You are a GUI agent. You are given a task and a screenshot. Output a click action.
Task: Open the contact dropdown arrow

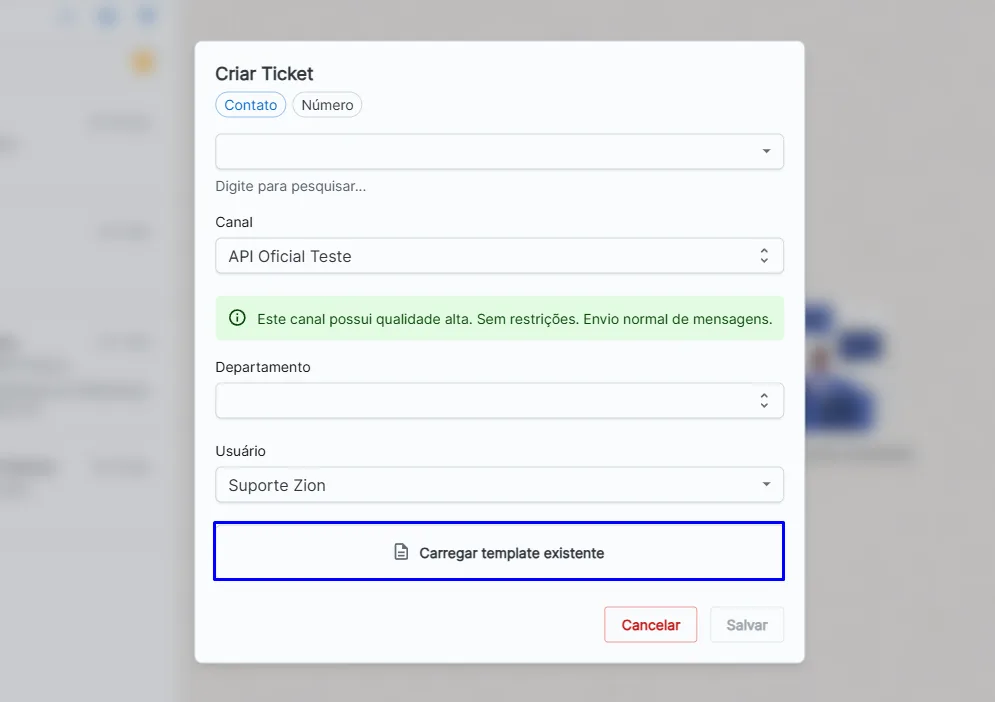766,151
